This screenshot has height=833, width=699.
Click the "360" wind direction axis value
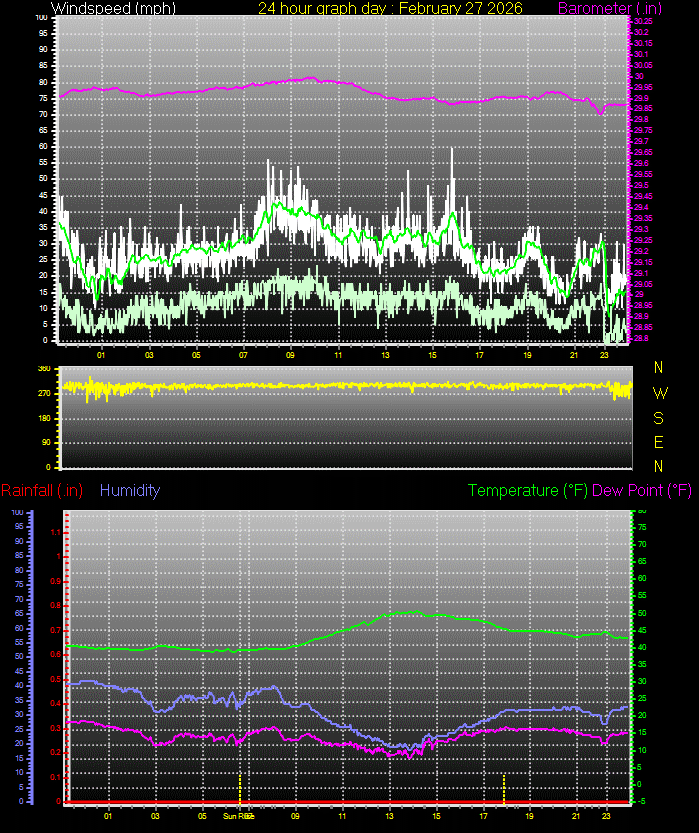(x=45, y=369)
